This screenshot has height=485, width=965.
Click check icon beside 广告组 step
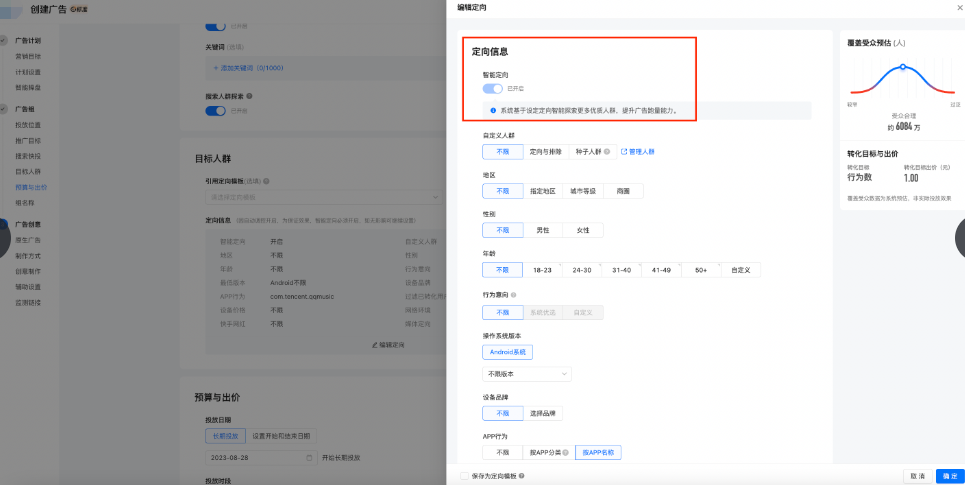tap(4, 109)
